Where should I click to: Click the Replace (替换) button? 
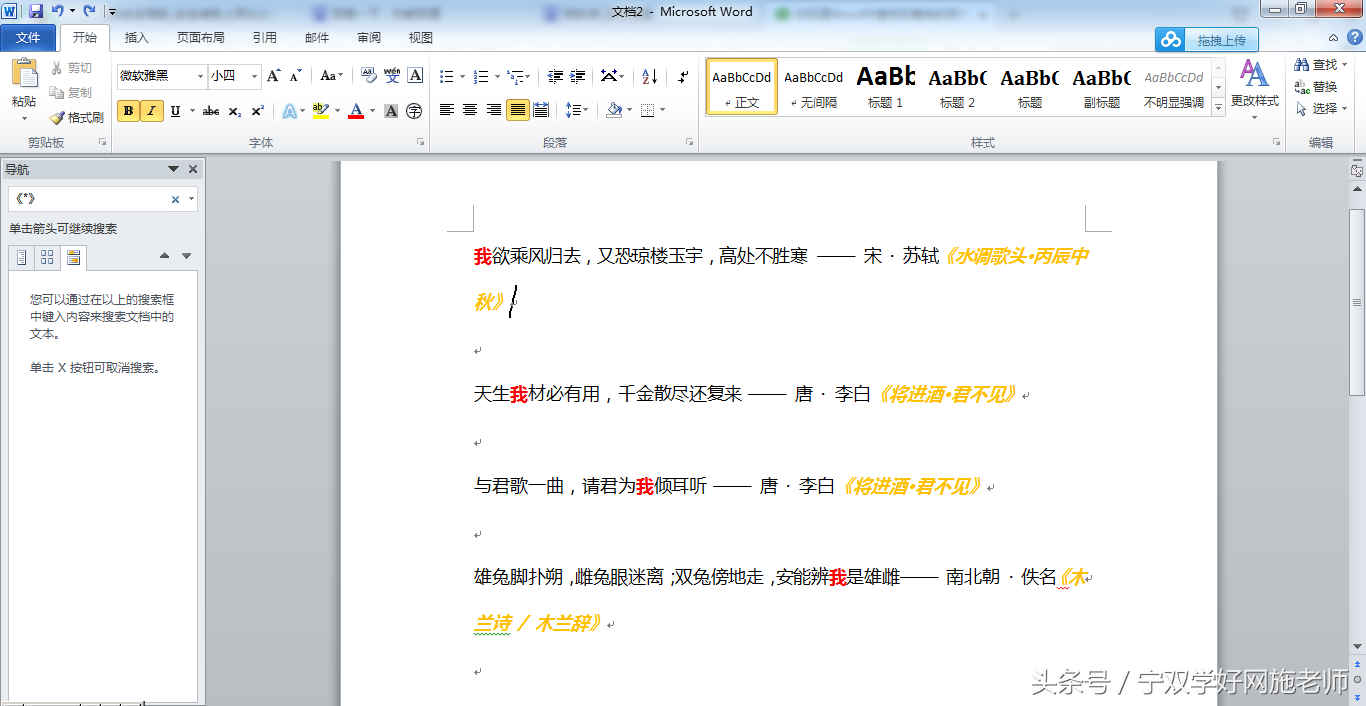pyautogui.click(x=1317, y=87)
